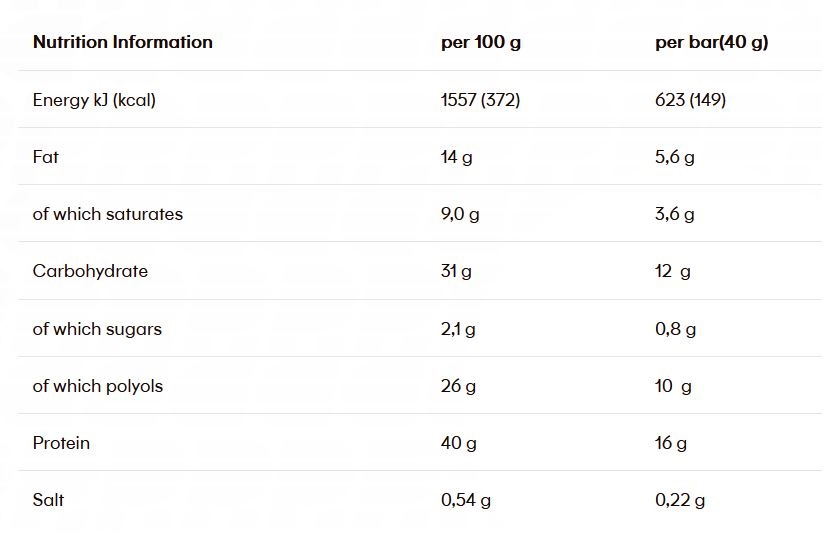The height and width of the screenshot is (534, 836).
Task: Select the '9,0 g' saturates value
Action: coord(460,214)
